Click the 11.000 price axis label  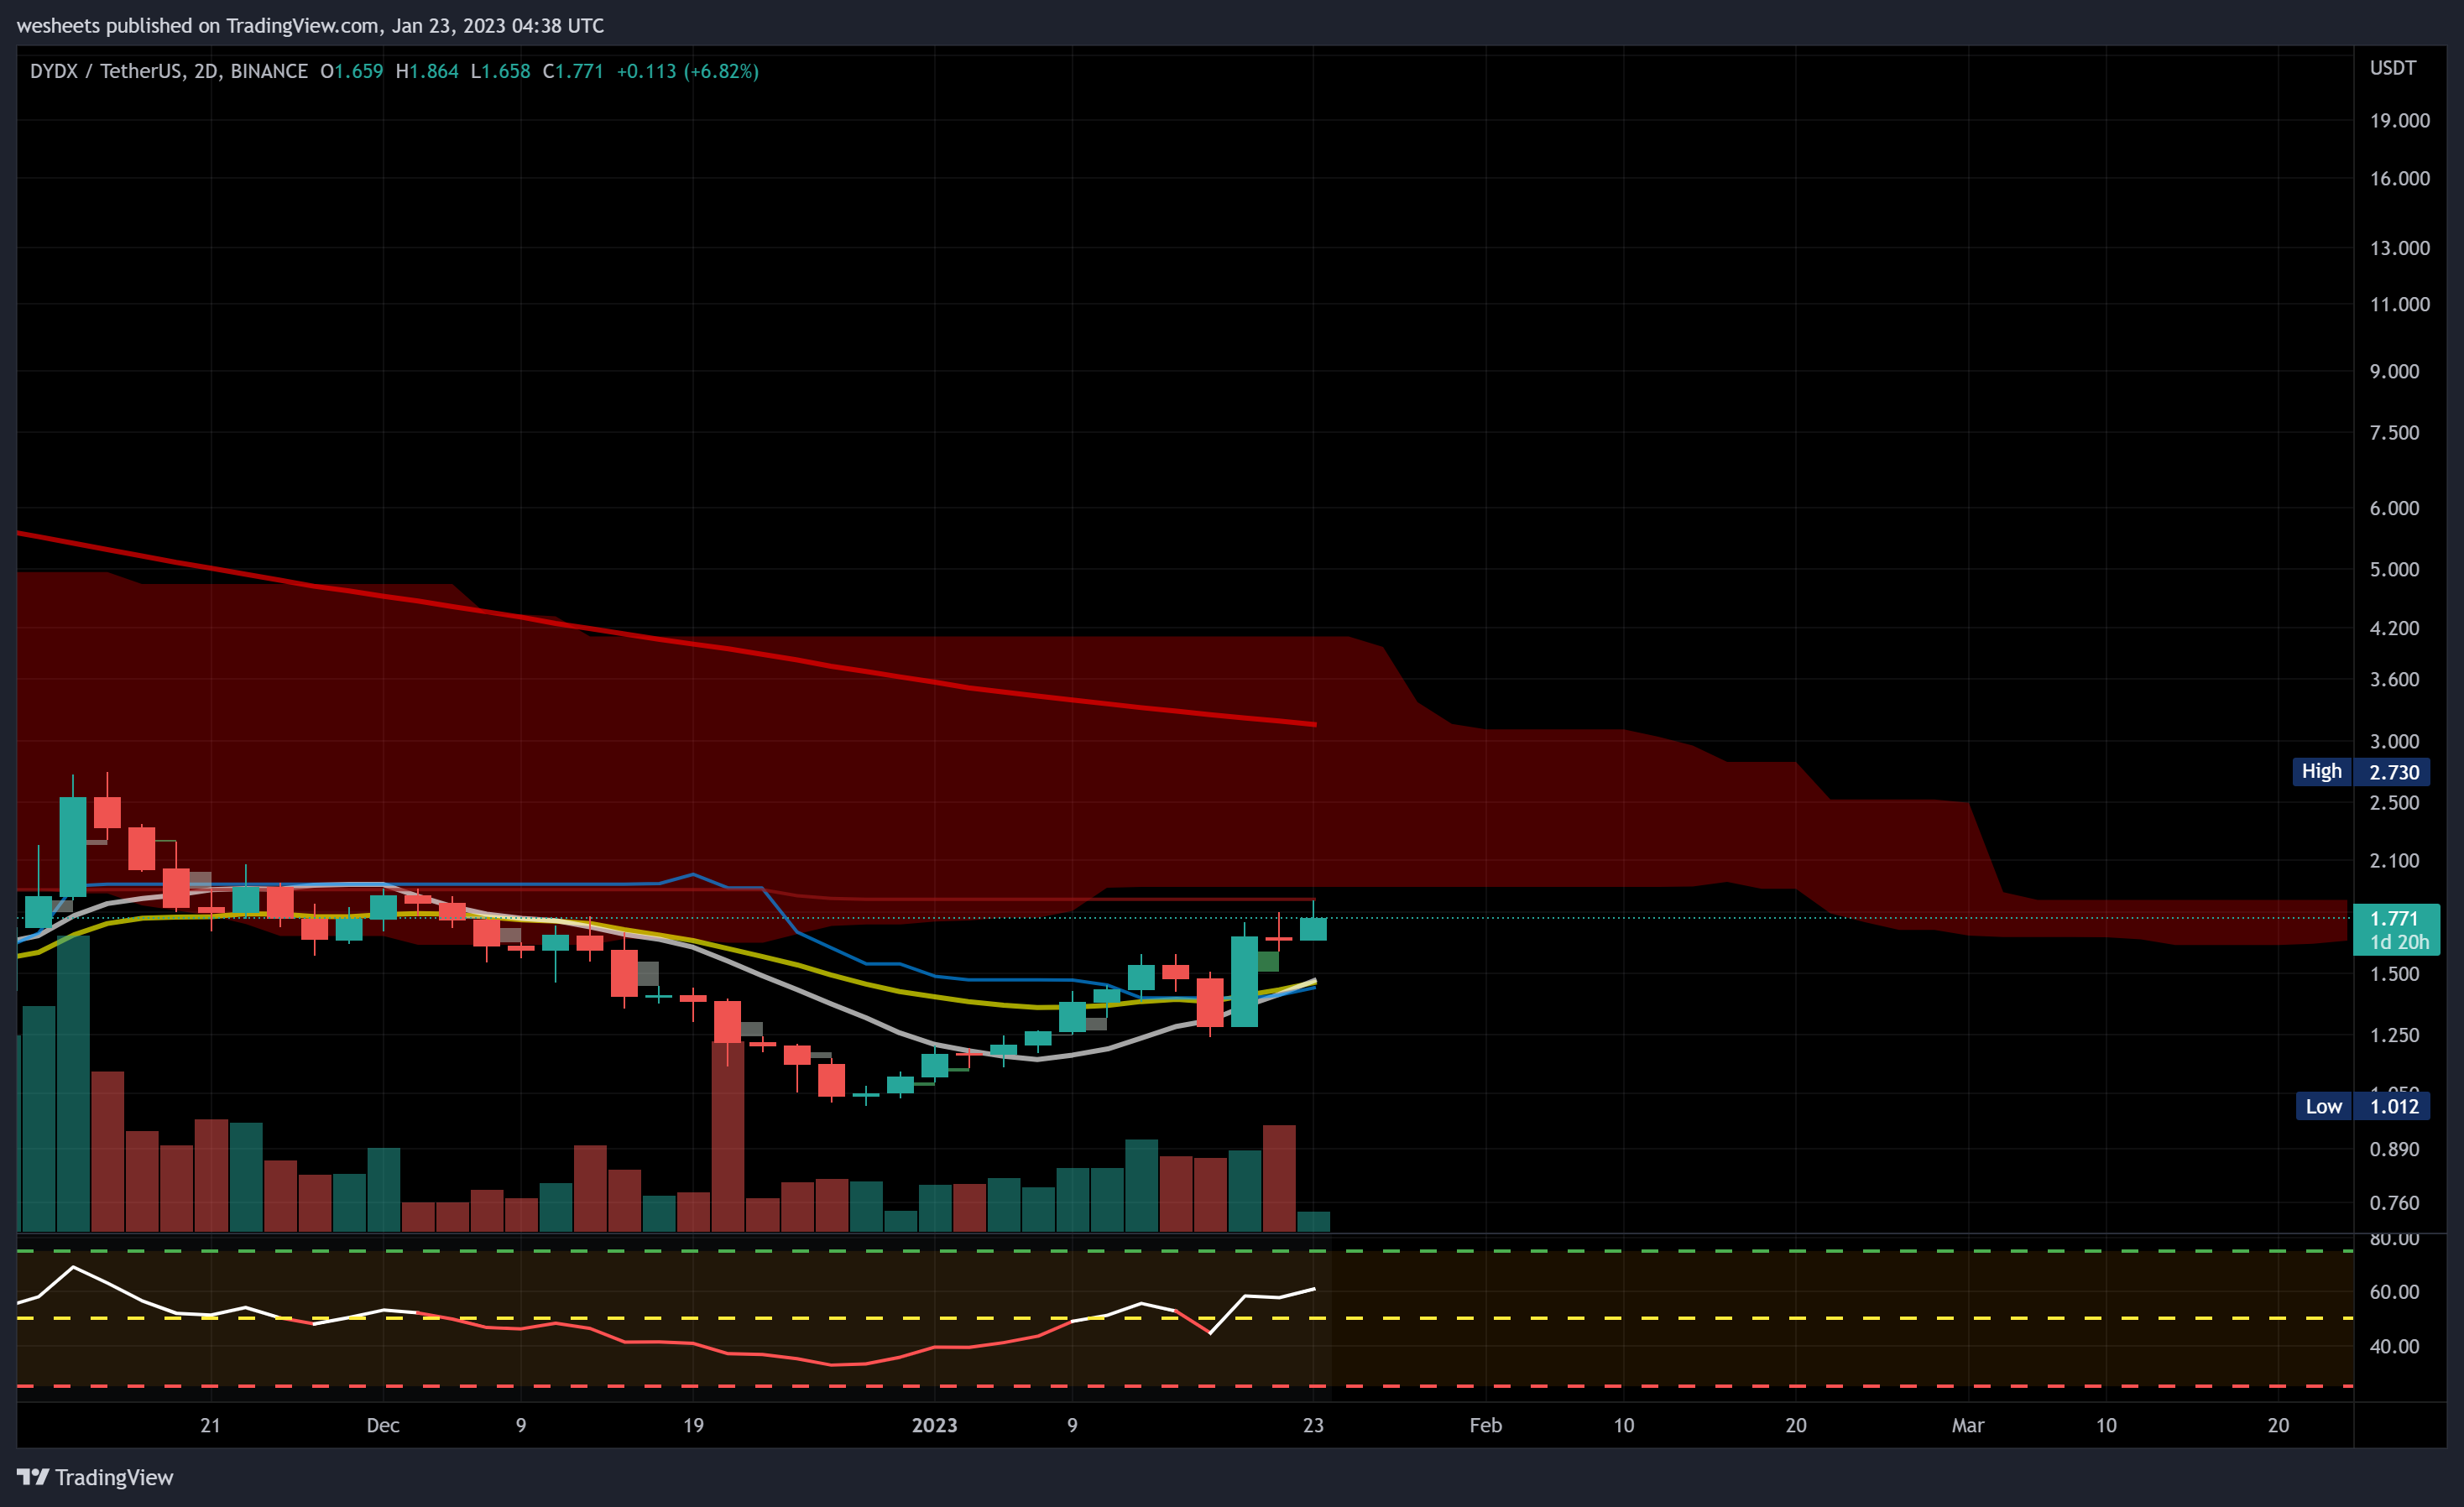(2400, 304)
